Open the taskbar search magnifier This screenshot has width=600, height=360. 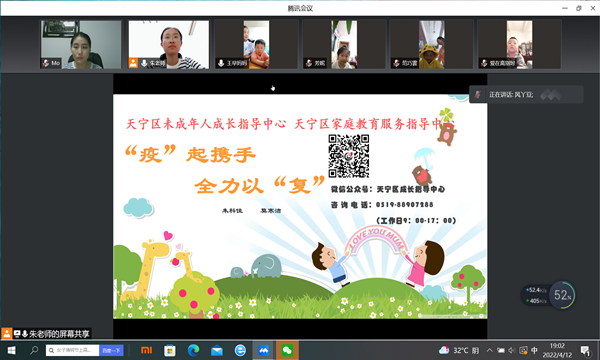(x=34, y=350)
